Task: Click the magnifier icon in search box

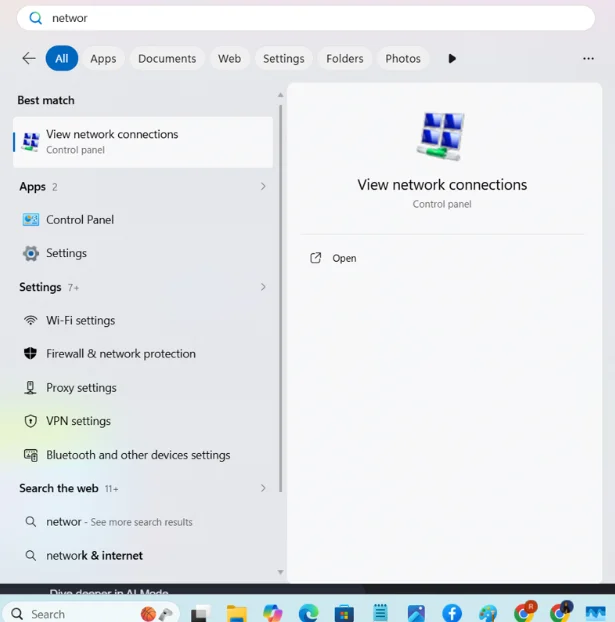Action: [36, 18]
